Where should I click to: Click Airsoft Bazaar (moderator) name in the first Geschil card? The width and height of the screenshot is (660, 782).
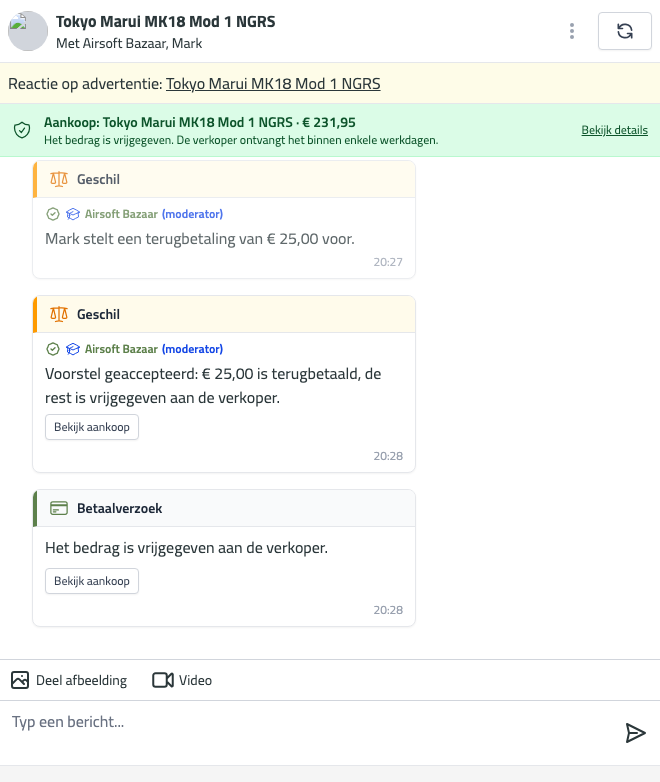pos(154,214)
